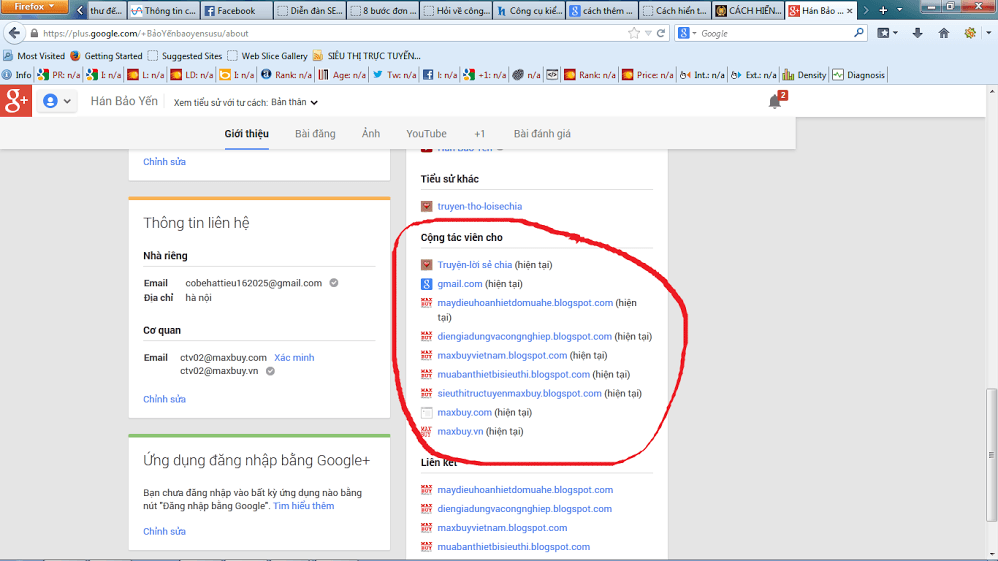Viewport: 998px width, 561px height.
Task: Click the Density toolbar button
Action: click(804, 75)
